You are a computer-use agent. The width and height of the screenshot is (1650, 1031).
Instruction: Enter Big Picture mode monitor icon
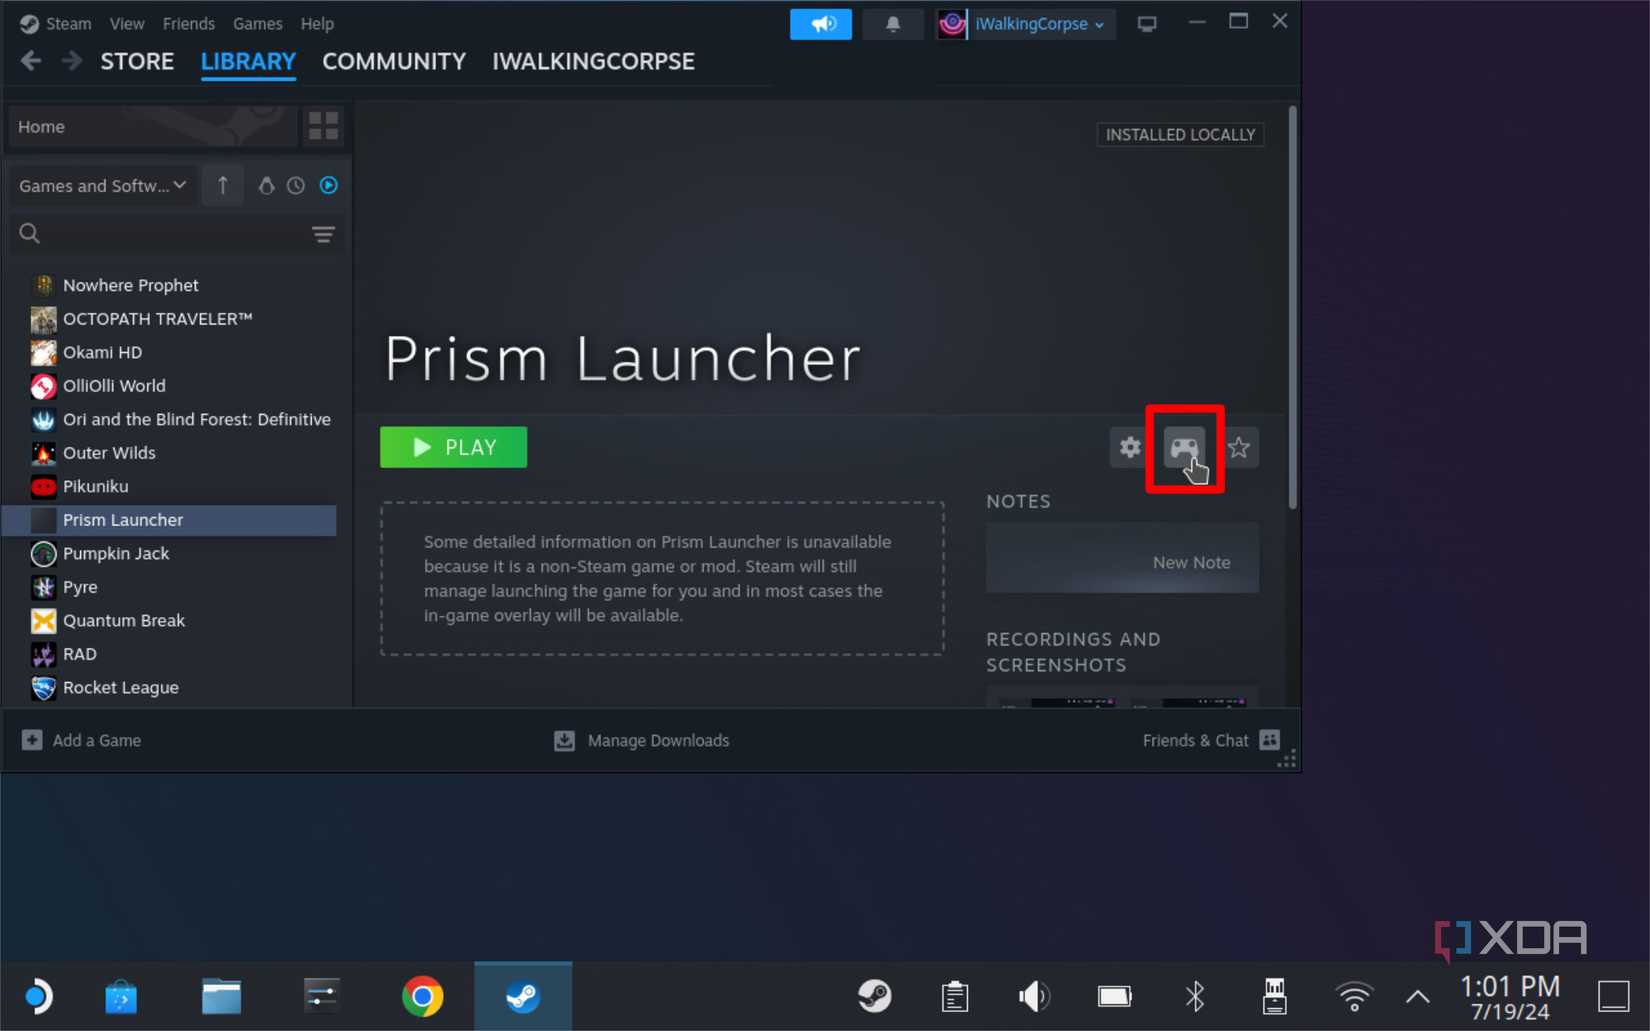pyautogui.click(x=1147, y=24)
